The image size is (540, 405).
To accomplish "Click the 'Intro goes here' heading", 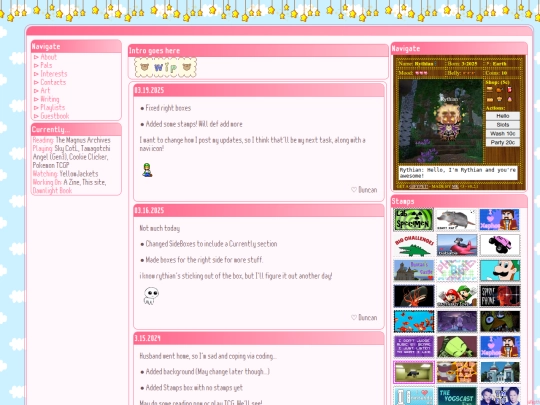I will (x=154, y=51).
